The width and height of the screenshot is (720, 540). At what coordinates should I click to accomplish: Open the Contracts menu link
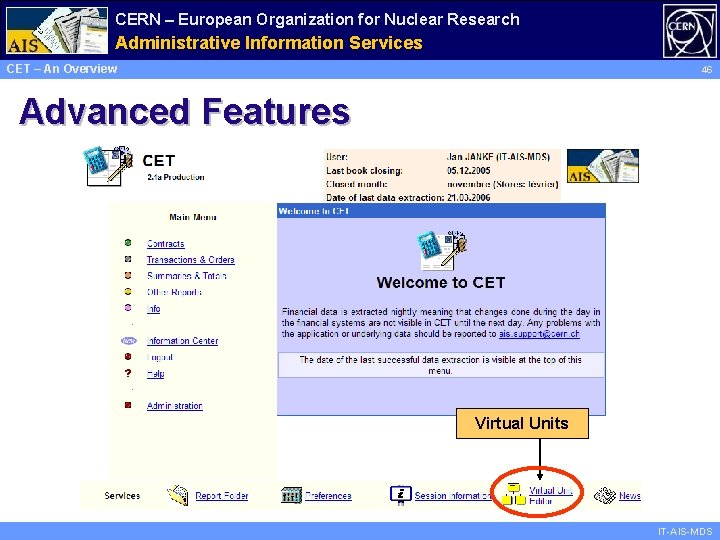[165, 244]
